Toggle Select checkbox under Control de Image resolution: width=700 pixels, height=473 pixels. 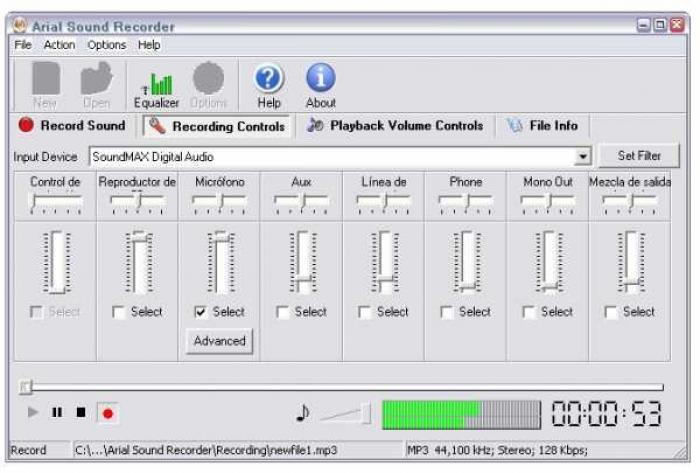click(x=36, y=312)
